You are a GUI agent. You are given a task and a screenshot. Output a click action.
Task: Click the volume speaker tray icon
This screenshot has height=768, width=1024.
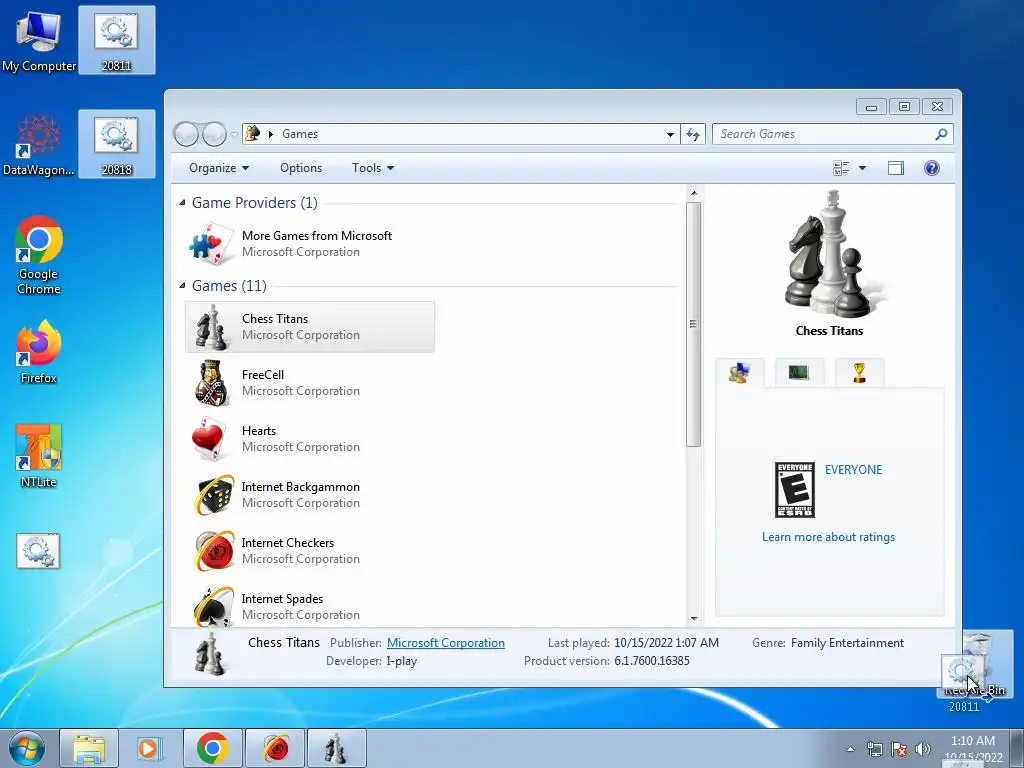point(922,749)
